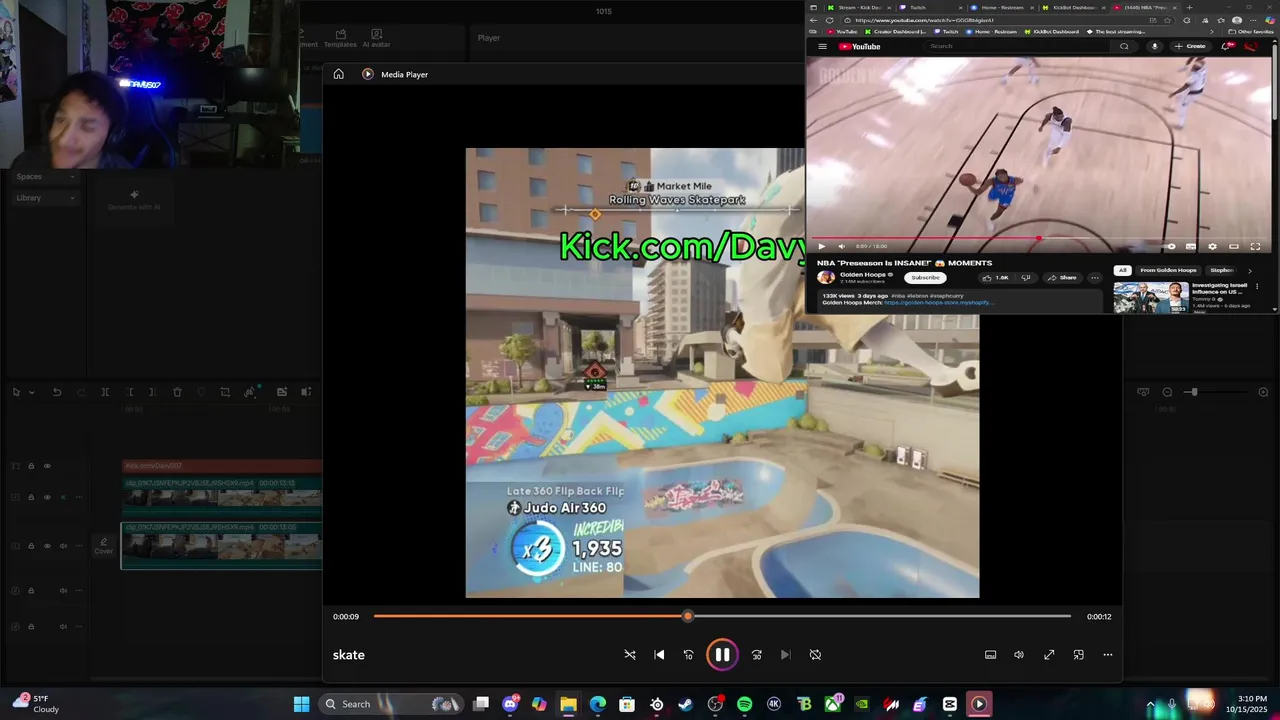Screen dimensions: 1280x720
Task: Click Media Player seek bar thumb
Action: pos(687,616)
